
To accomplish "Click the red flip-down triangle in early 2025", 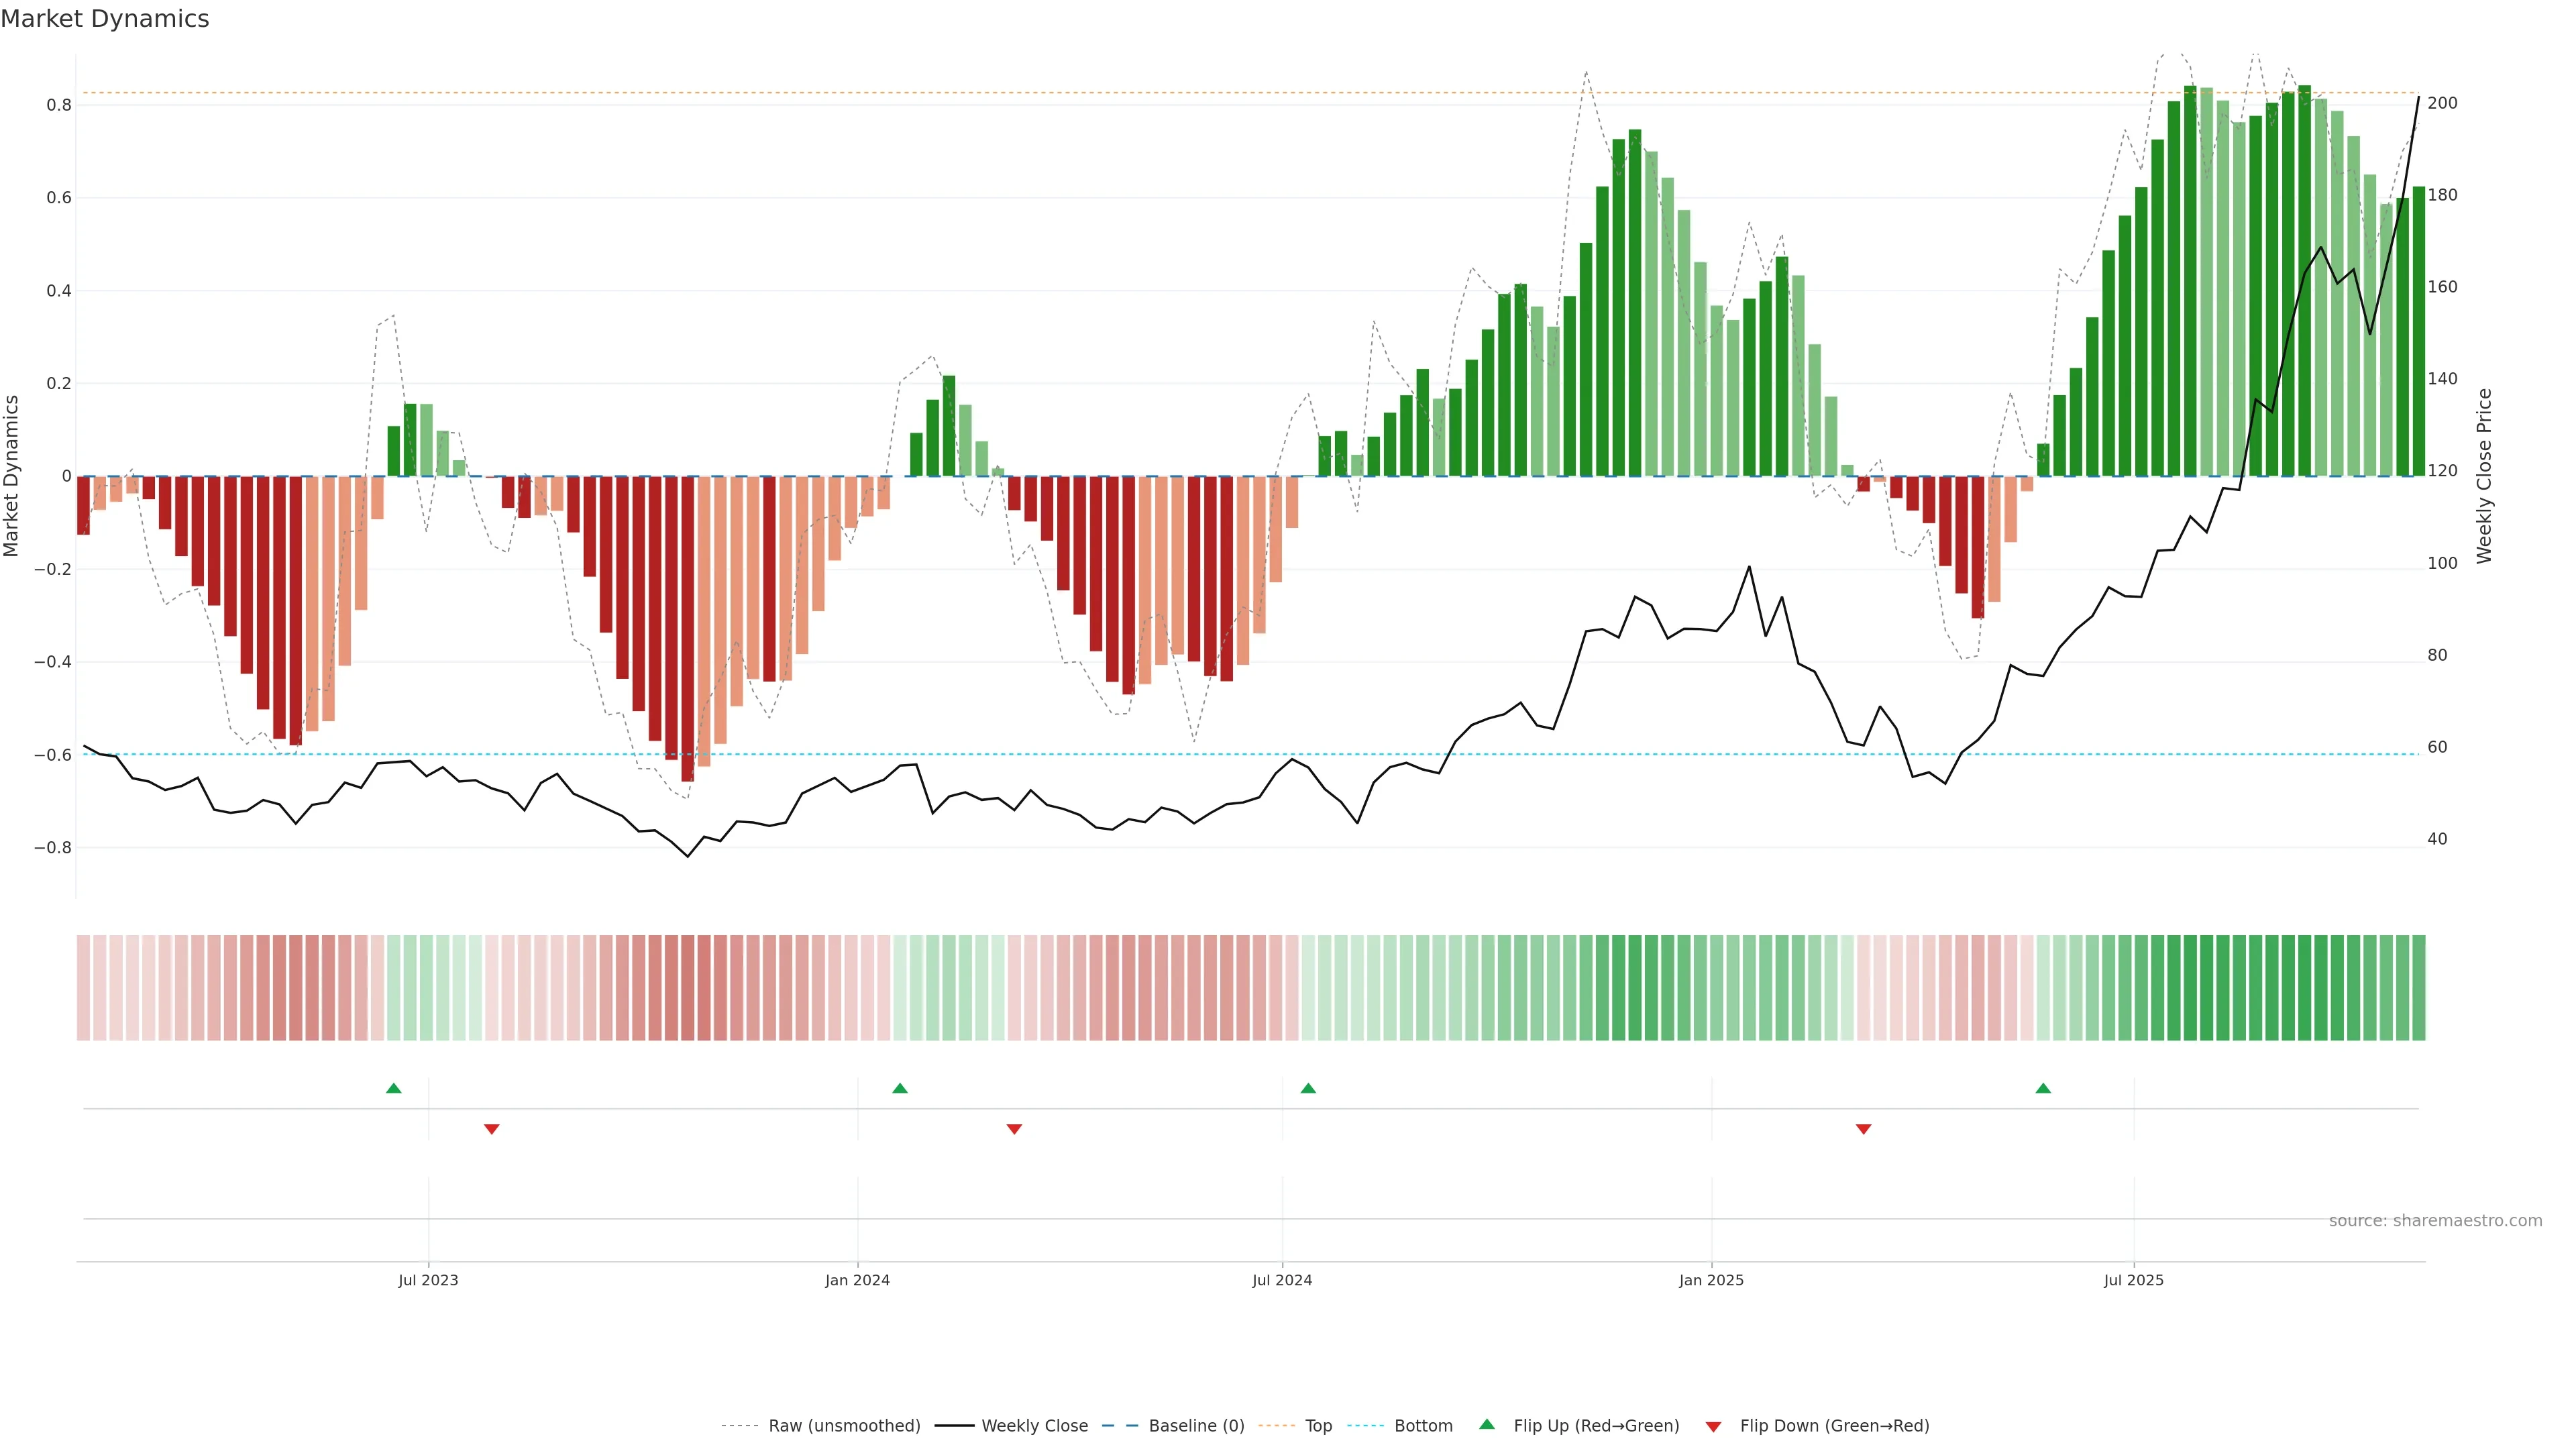I will tap(1863, 1129).
